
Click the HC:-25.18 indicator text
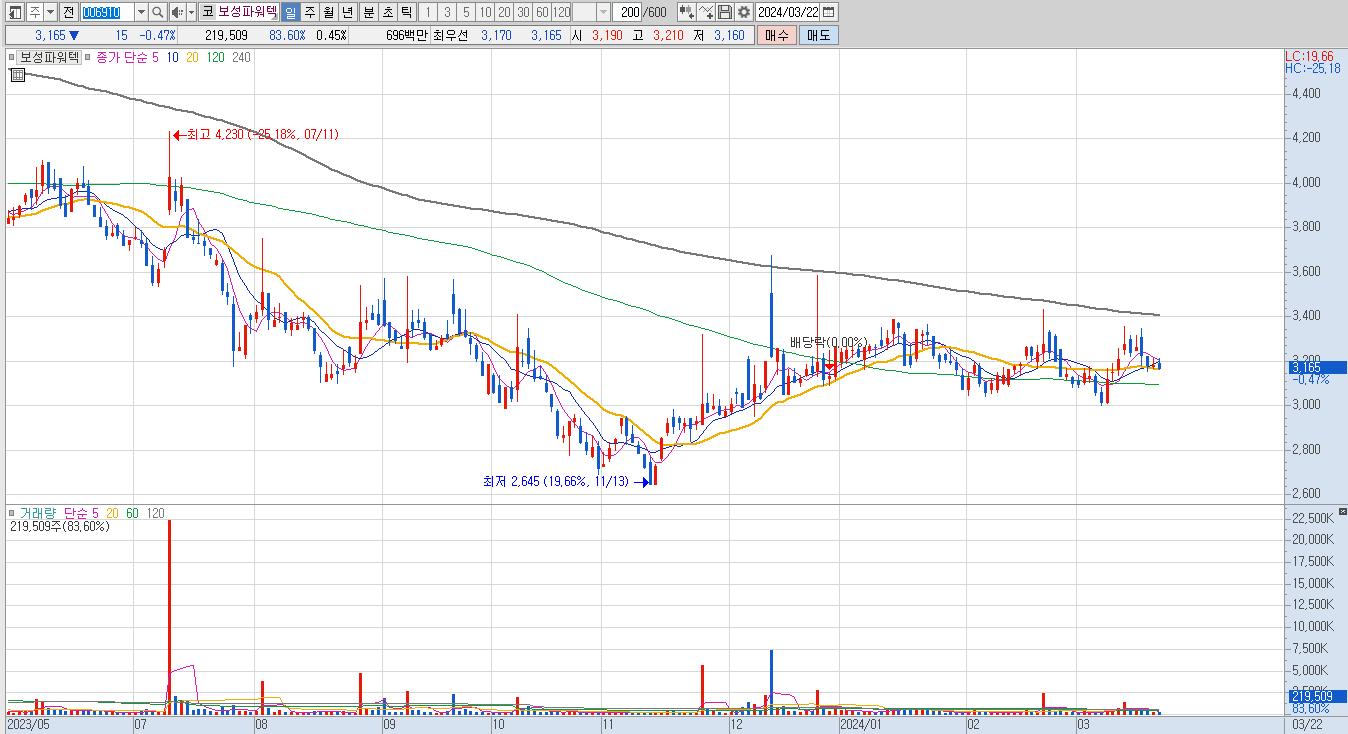[x=1312, y=68]
